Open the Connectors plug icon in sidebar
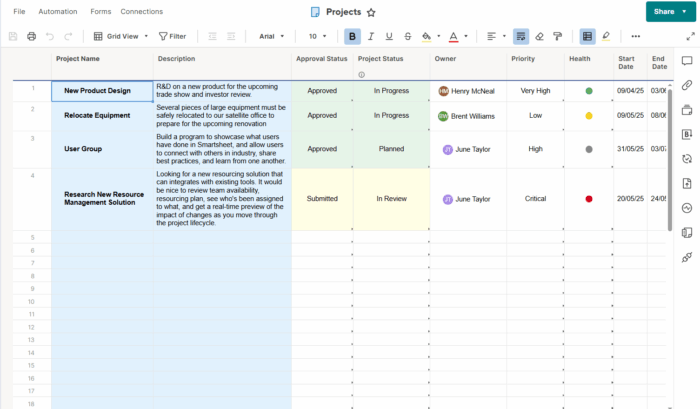Image resolution: width=700 pixels, height=409 pixels. (x=687, y=257)
